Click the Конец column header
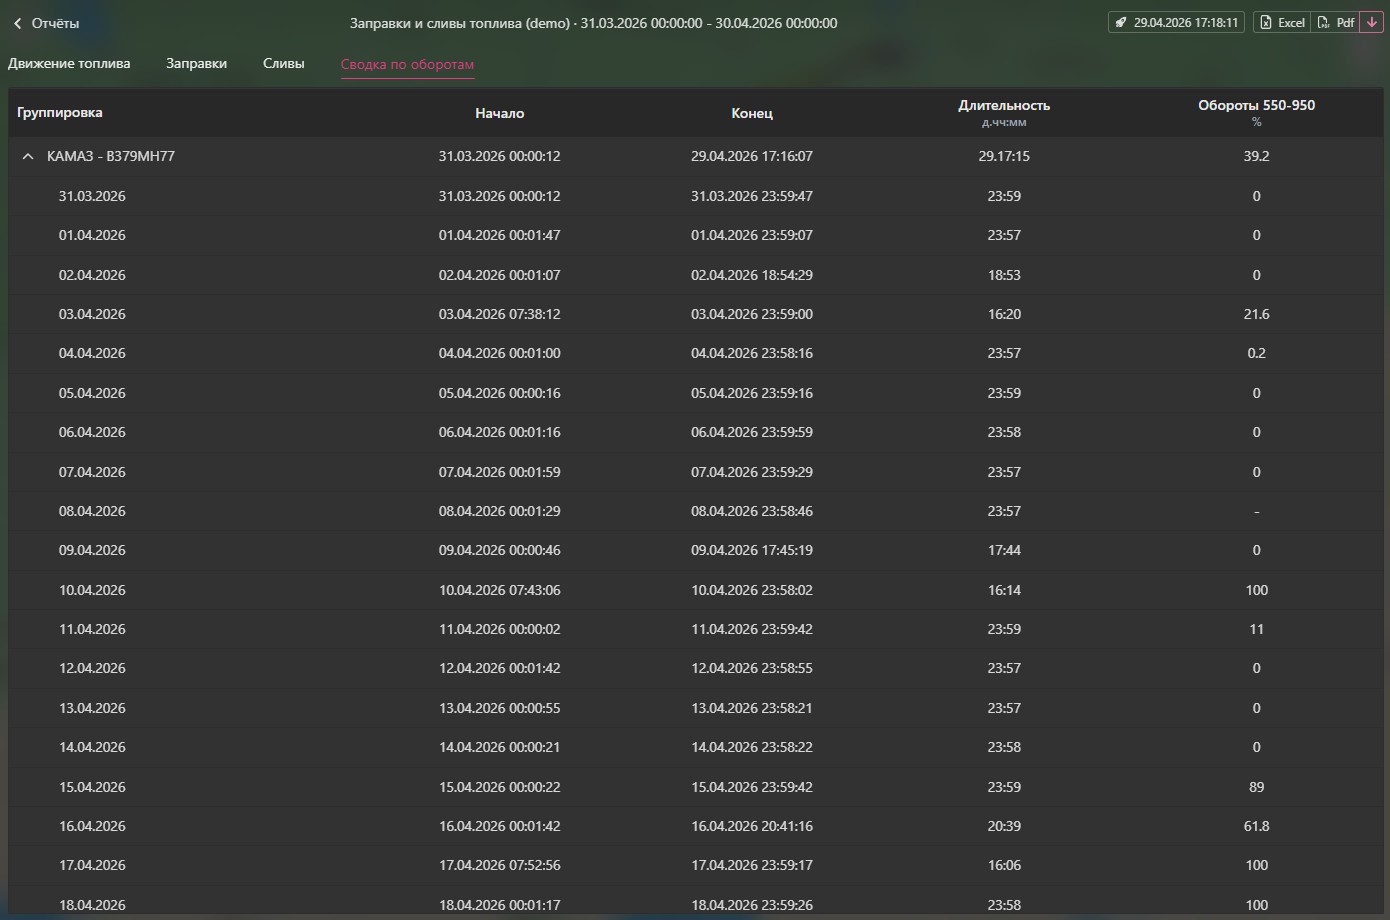Viewport: 1390px width, 920px height. coord(751,114)
